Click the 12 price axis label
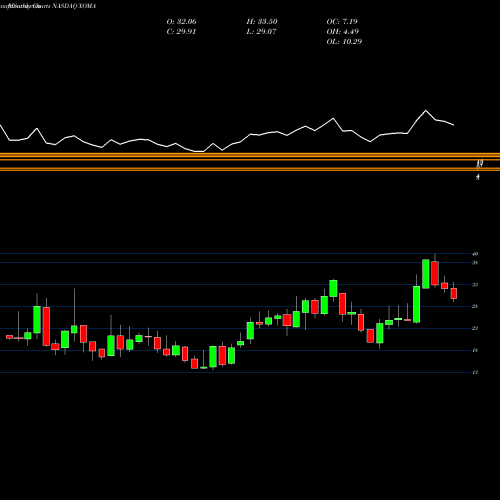This screenshot has width=500, height=500. click(x=475, y=372)
